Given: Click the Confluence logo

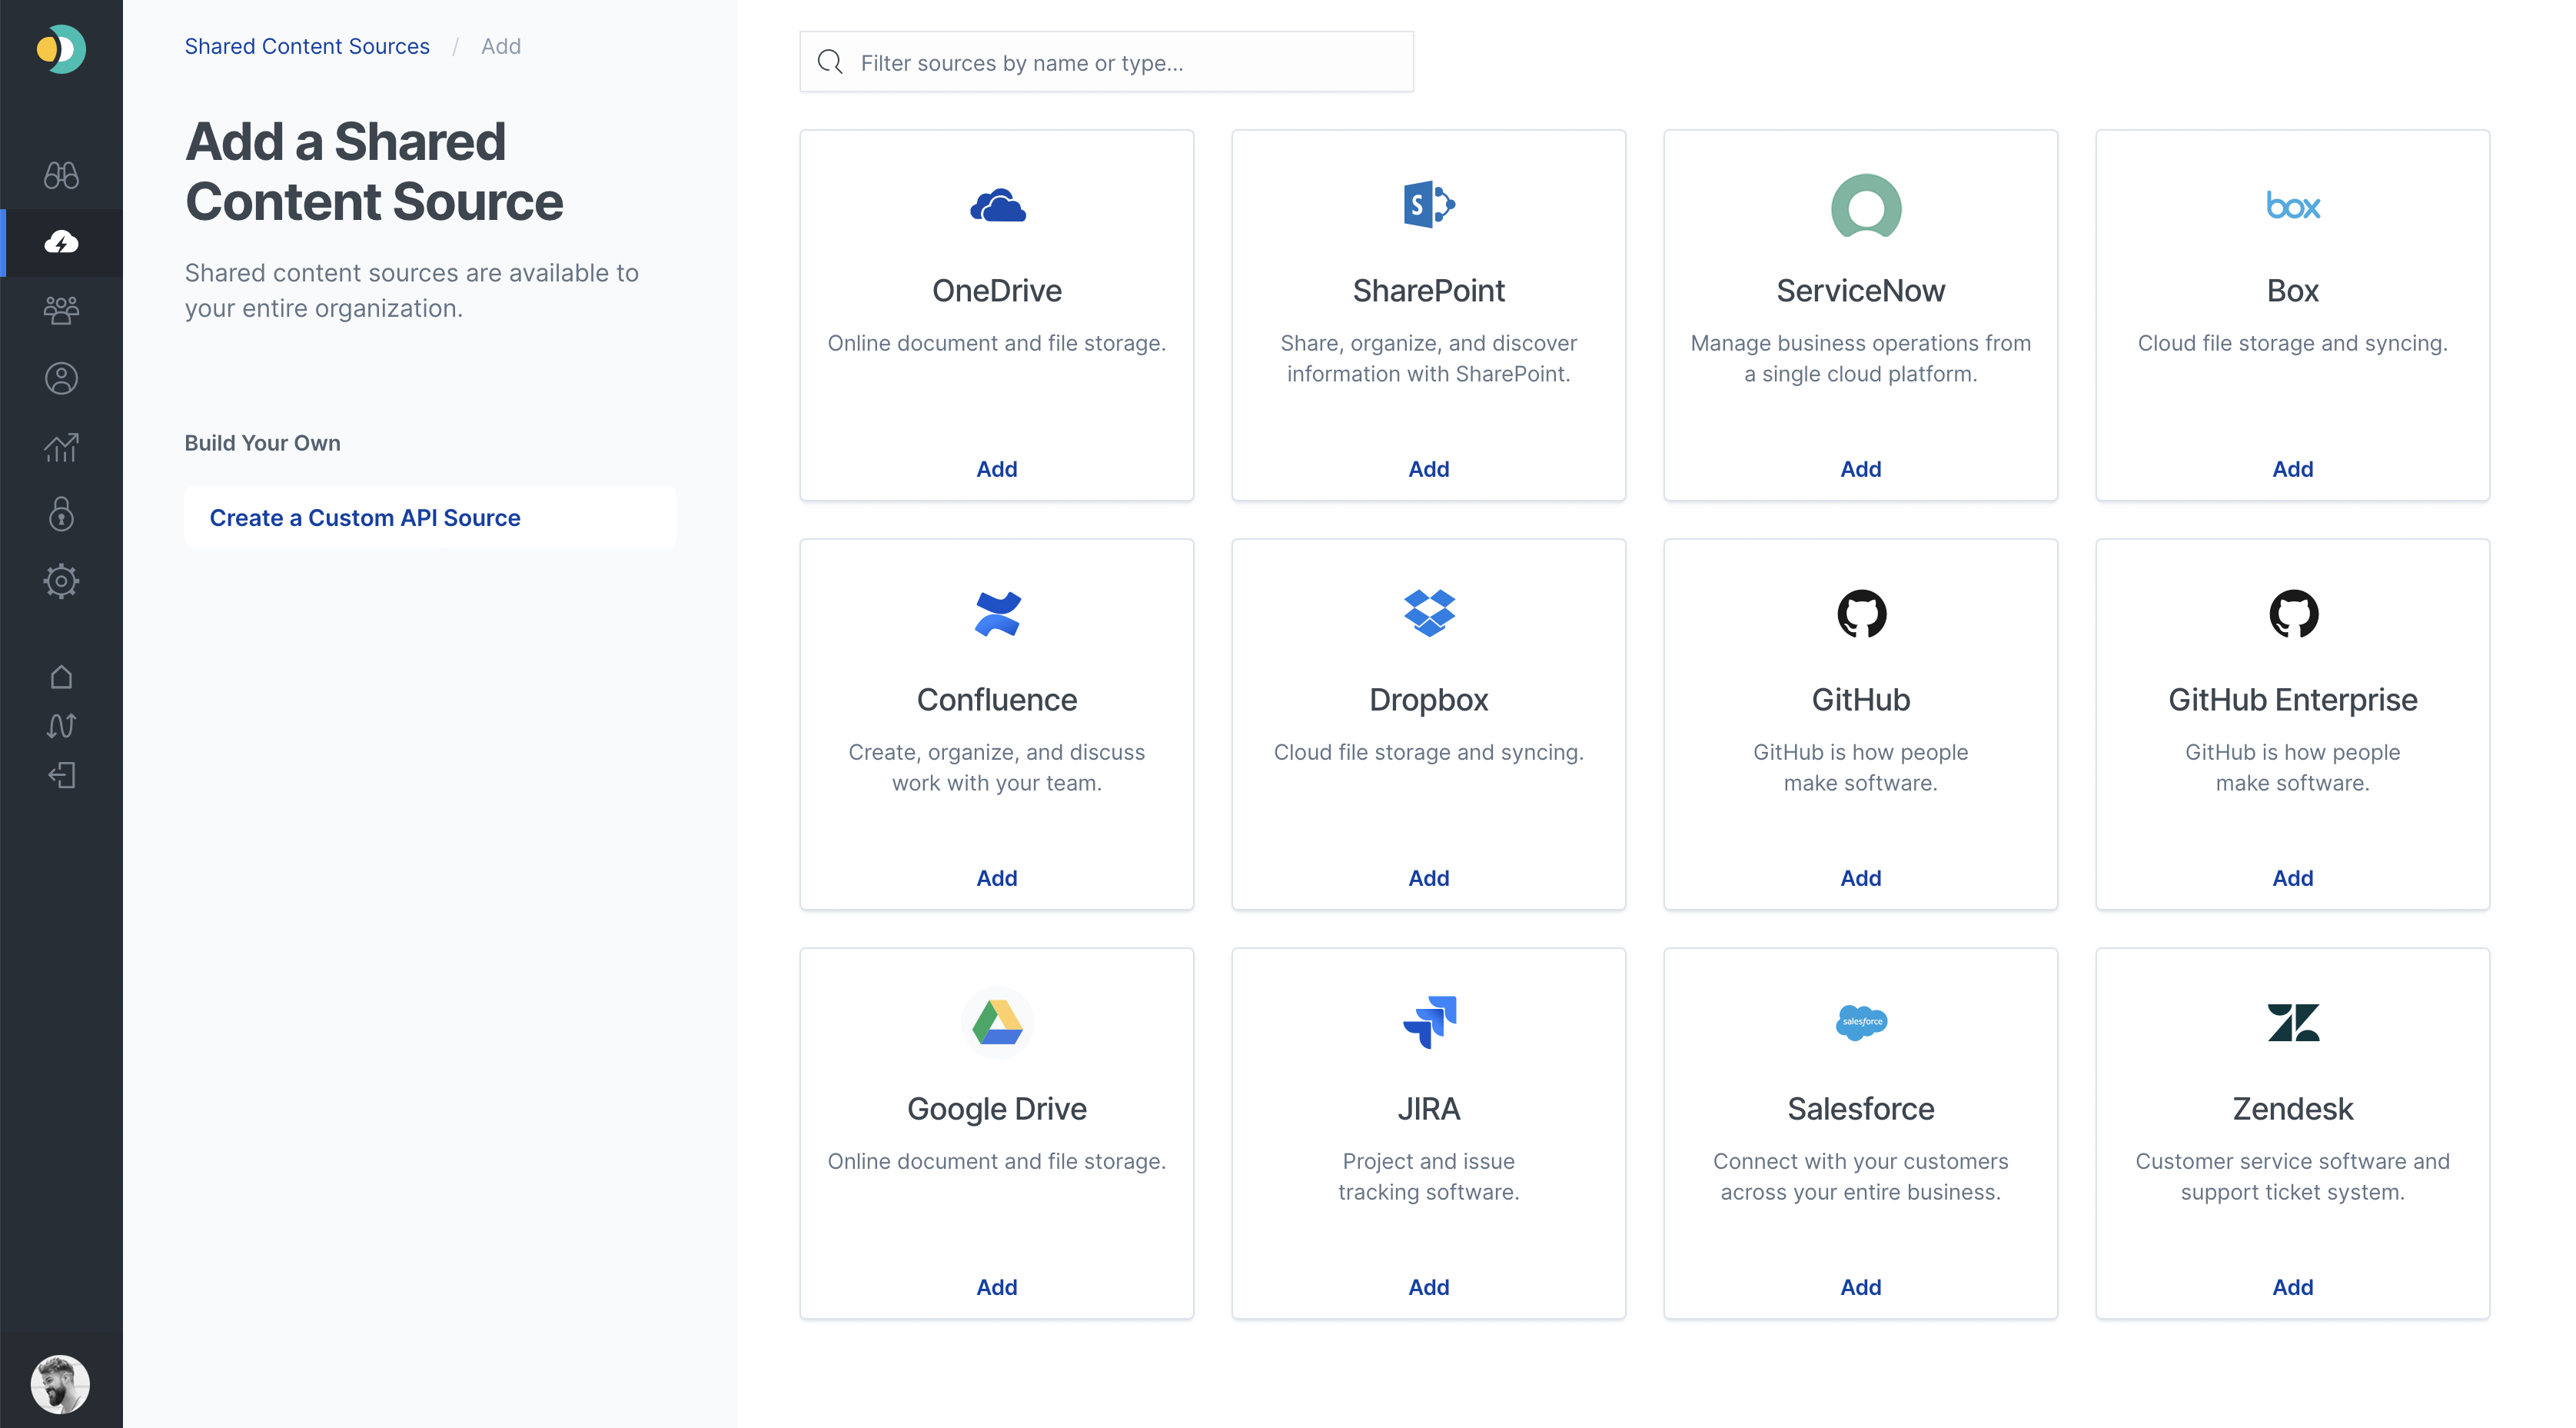Looking at the screenshot, I should tap(997, 614).
